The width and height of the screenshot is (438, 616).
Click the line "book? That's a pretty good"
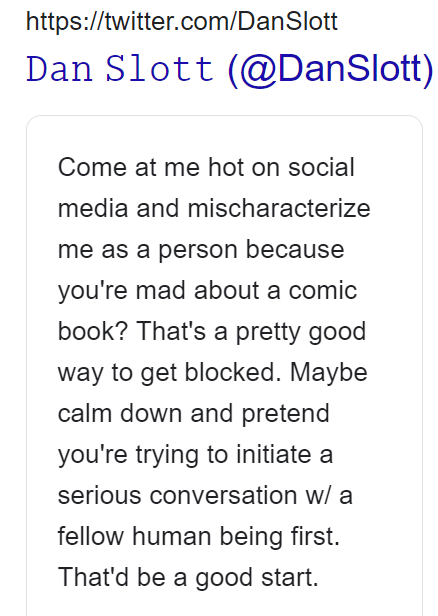click(x=212, y=331)
